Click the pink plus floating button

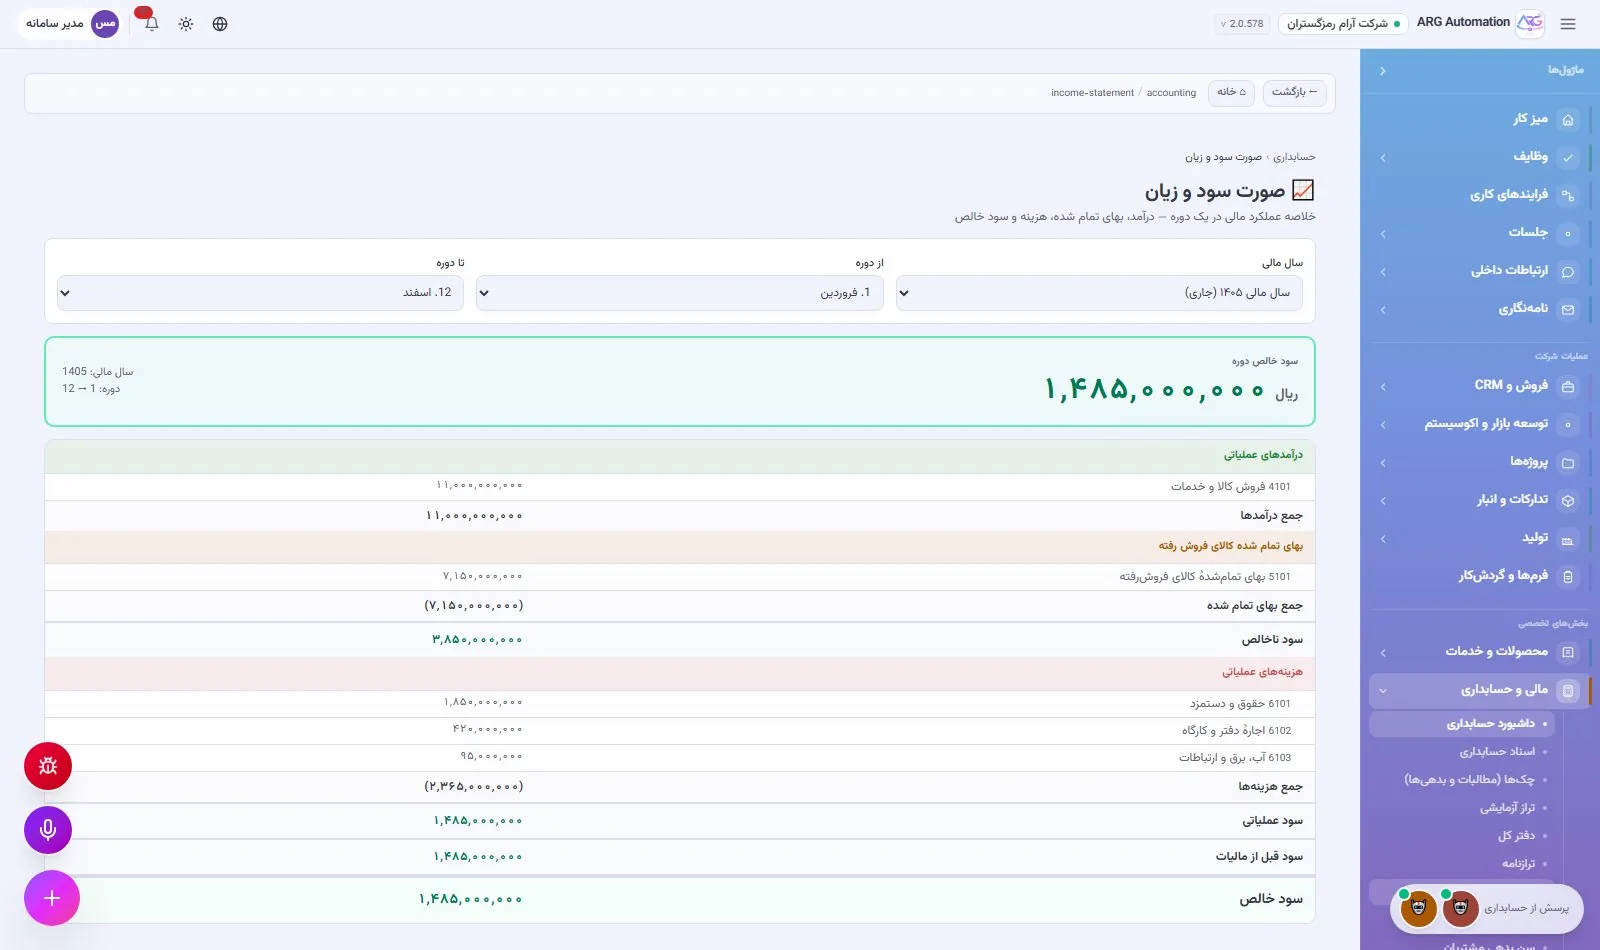click(x=52, y=898)
